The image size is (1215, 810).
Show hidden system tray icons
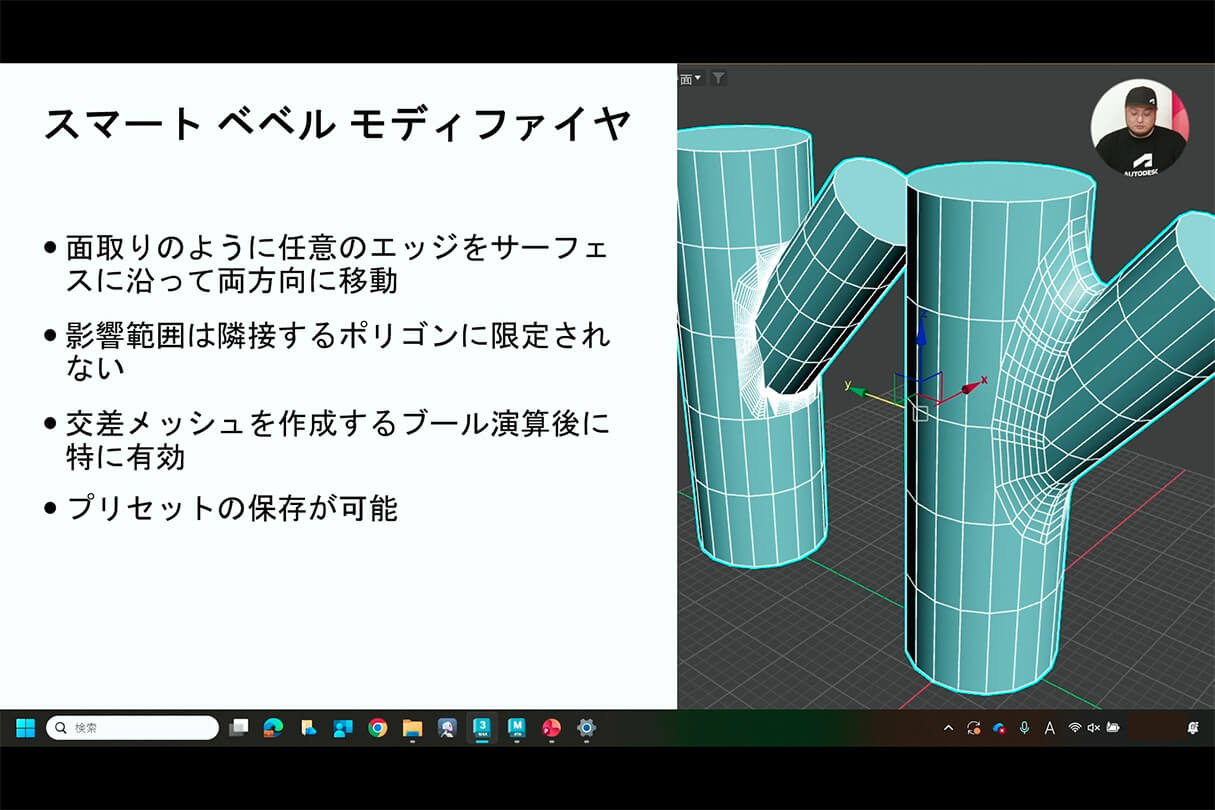click(948, 728)
